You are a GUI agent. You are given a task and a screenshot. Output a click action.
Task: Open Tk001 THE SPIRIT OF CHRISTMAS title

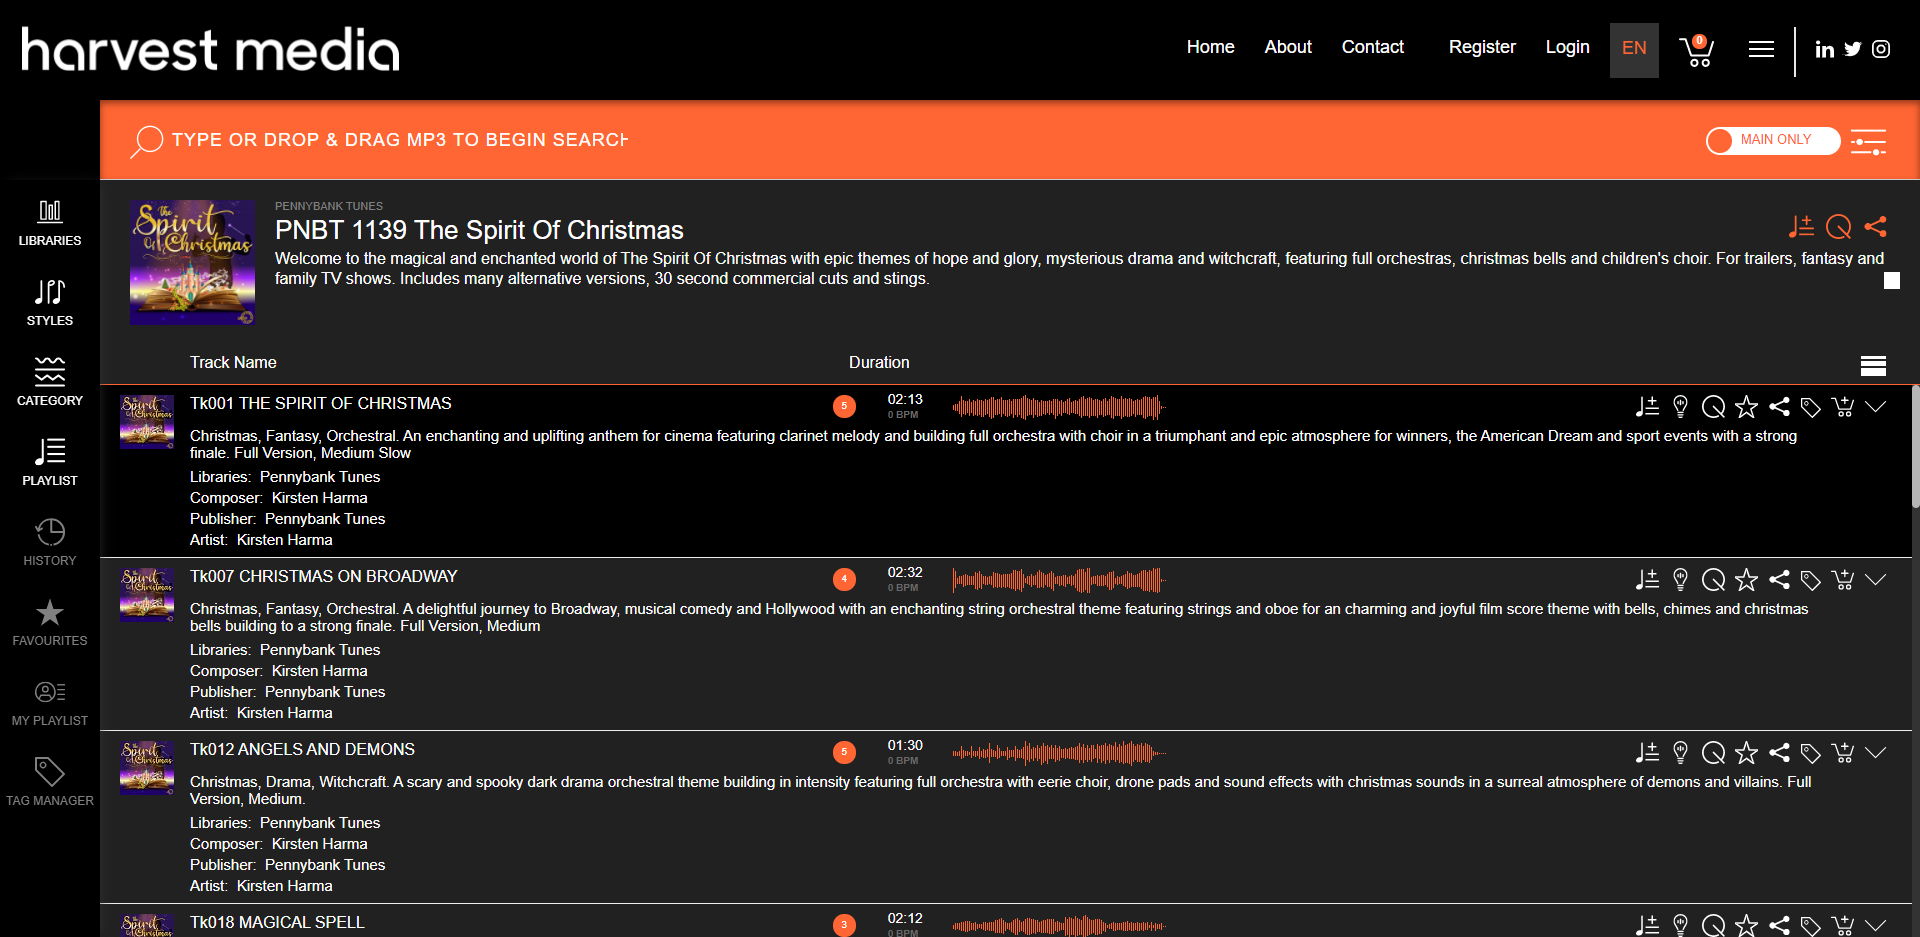pyautogui.click(x=320, y=403)
